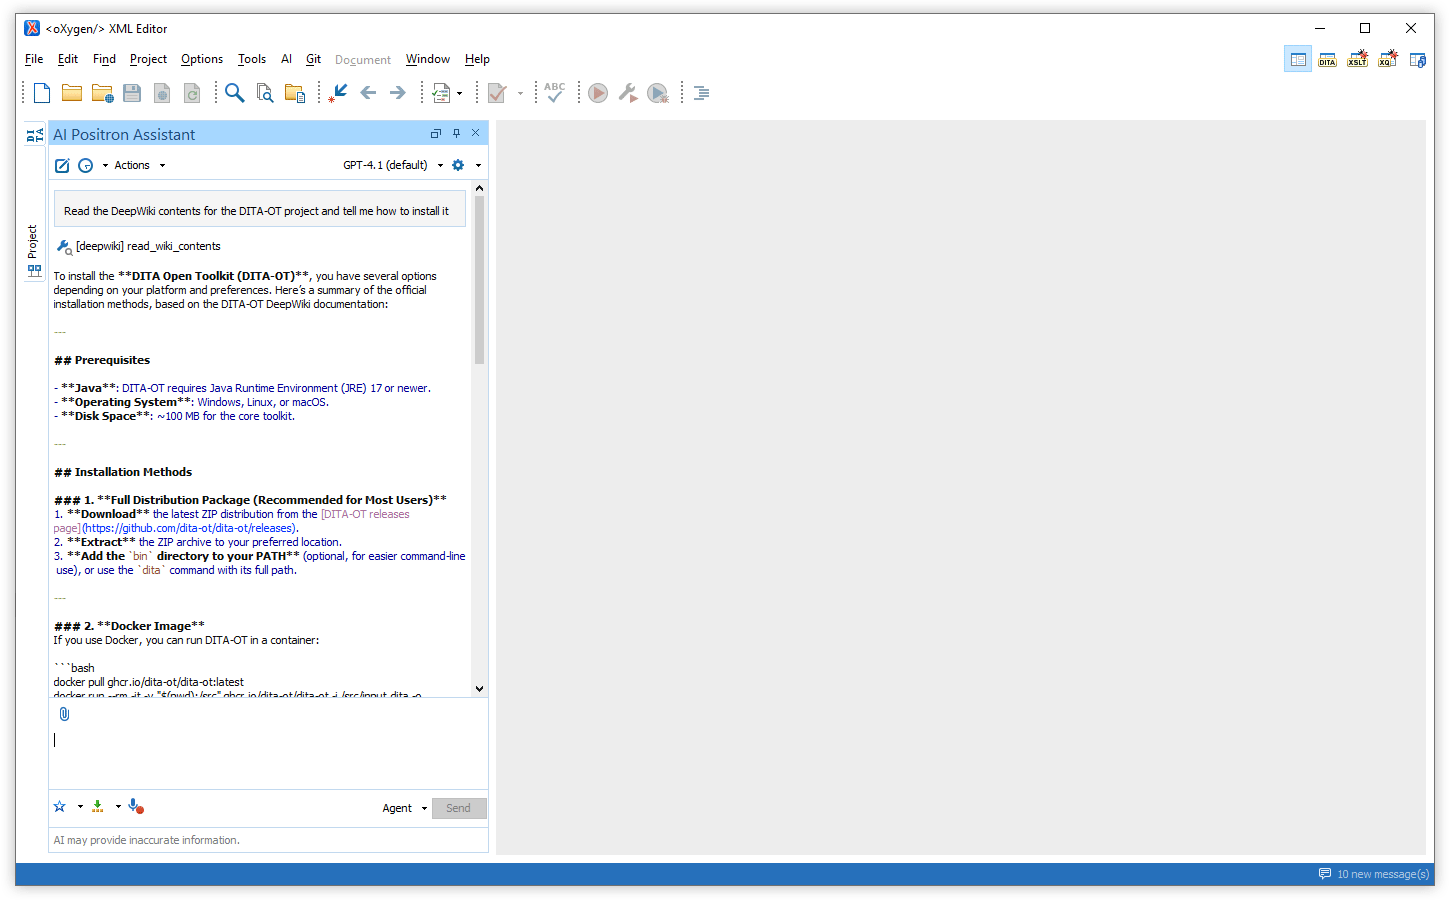1450x900 pixels.
Task: Save the document with the floppy disk icon
Action: click(x=132, y=93)
